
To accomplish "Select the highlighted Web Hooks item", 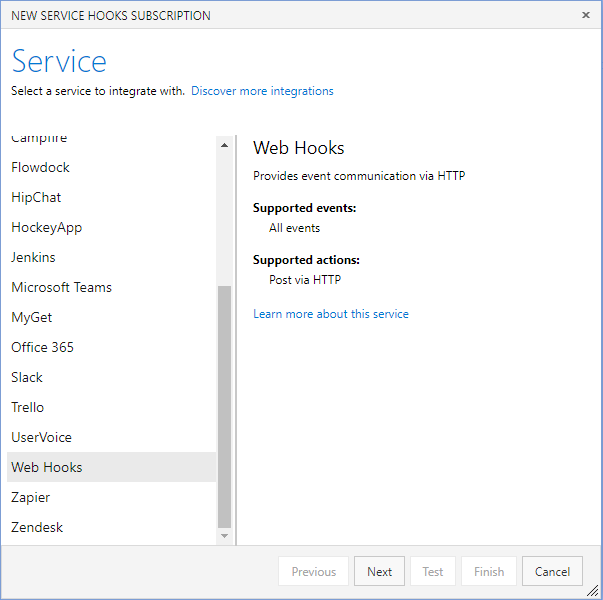I will click(112, 467).
